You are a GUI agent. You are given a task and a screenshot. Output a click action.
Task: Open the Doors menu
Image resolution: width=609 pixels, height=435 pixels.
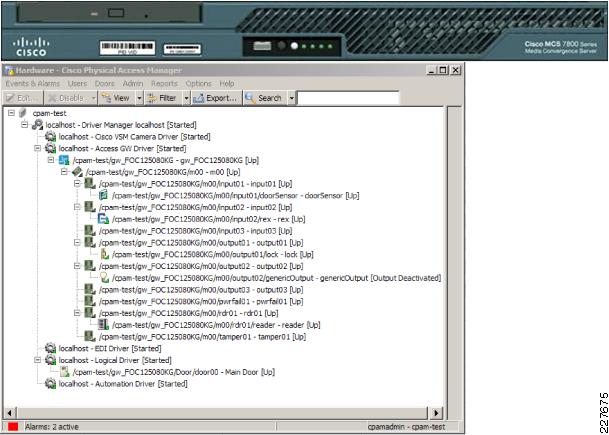[105, 84]
